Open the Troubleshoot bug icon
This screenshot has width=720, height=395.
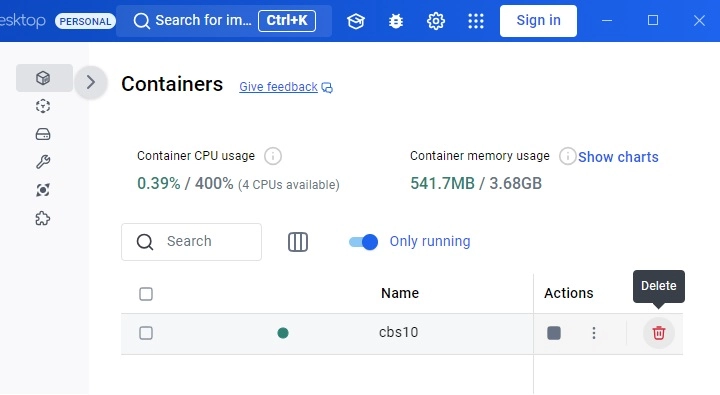(x=396, y=21)
